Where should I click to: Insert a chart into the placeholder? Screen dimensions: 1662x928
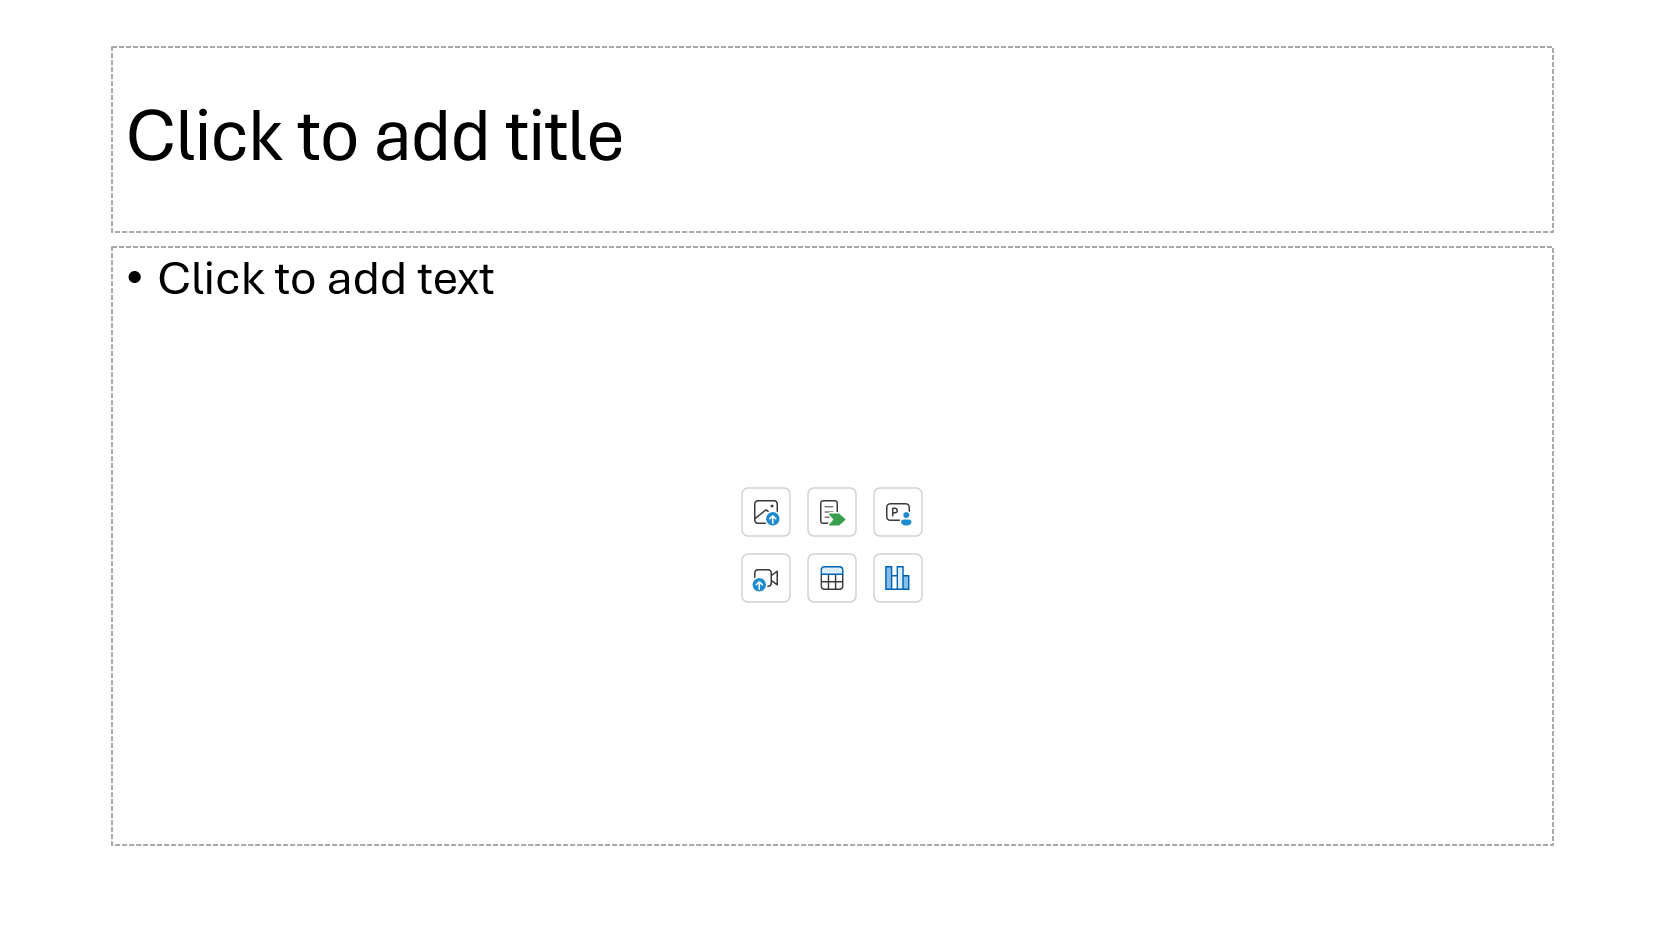point(898,579)
